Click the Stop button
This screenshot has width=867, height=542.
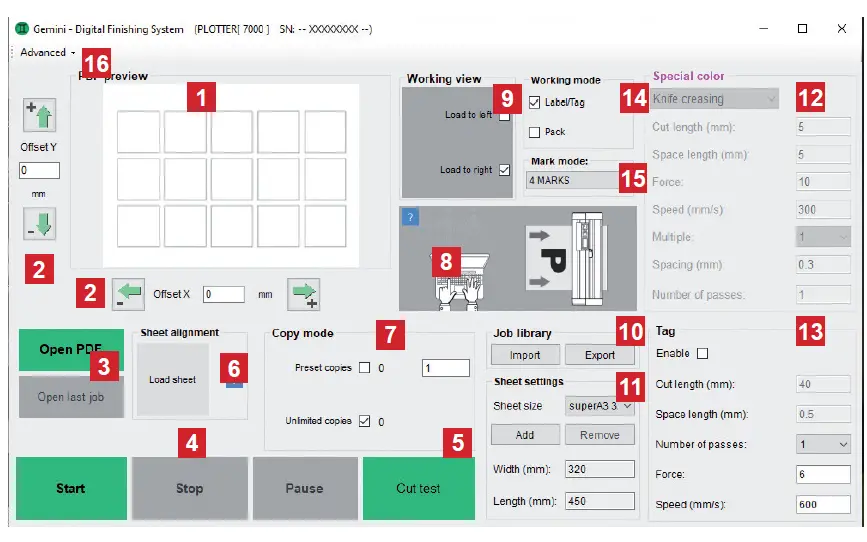190,488
